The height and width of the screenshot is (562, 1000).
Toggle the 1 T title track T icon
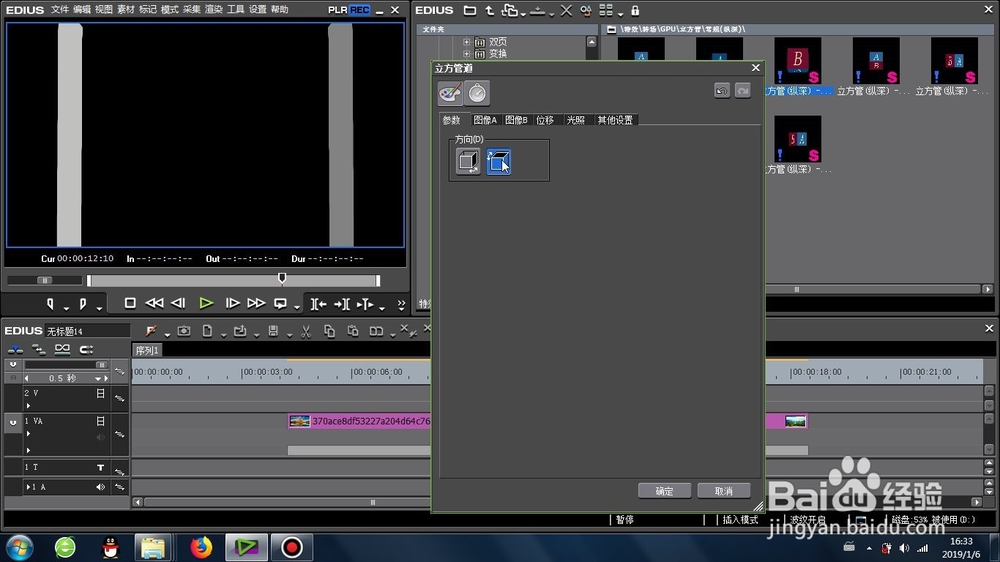coord(100,468)
